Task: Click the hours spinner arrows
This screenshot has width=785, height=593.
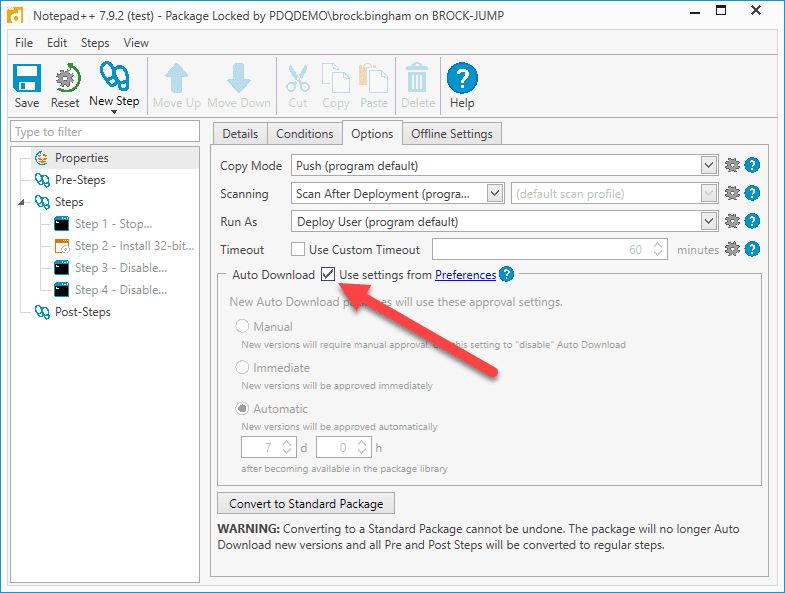Action: (x=362, y=447)
